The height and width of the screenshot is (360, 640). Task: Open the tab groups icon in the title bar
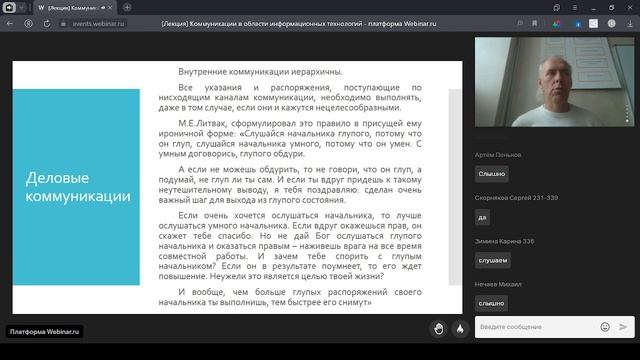point(556,7)
